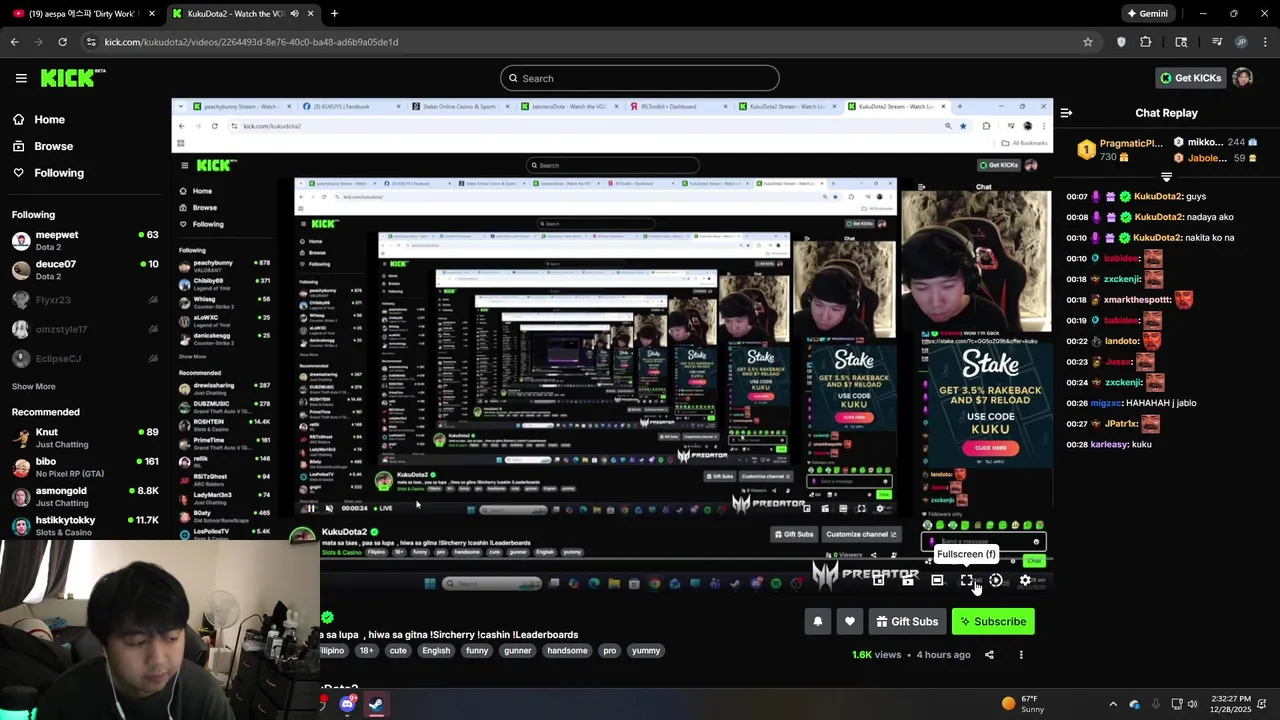Click the pro tag
The image size is (1280, 720).
[610, 651]
